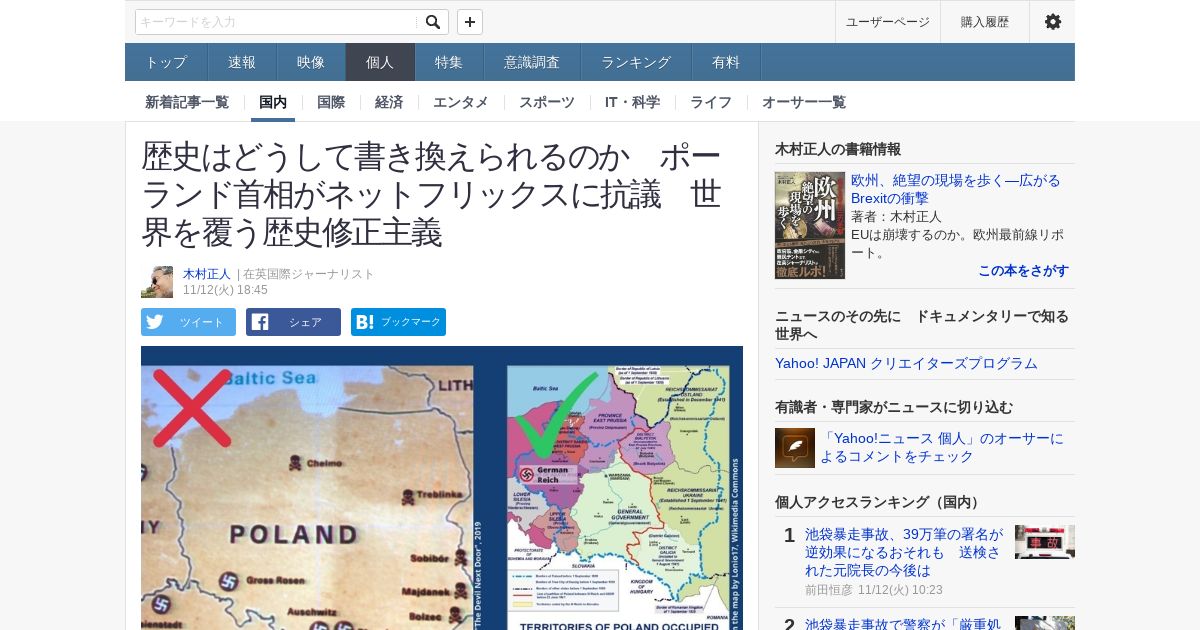Open 購入履歴 link
Viewport: 1200px width, 630px height.
[x=985, y=22]
